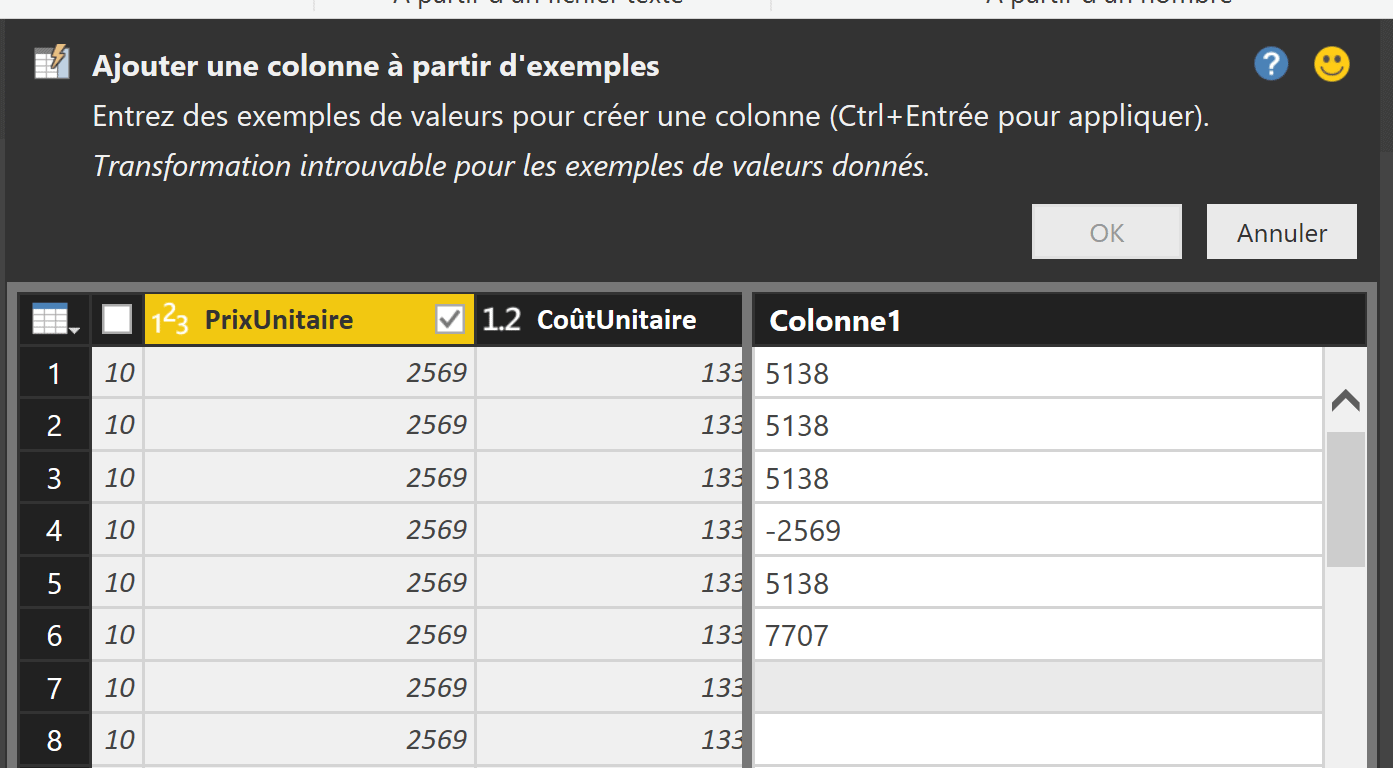
Task: Select row number 1 header
Action: 54,374
